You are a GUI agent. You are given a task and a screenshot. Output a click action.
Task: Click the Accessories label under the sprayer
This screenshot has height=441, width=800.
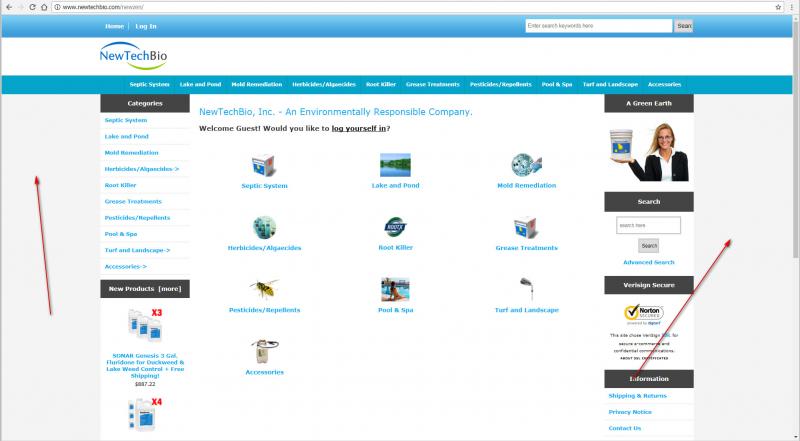point(264,372)
